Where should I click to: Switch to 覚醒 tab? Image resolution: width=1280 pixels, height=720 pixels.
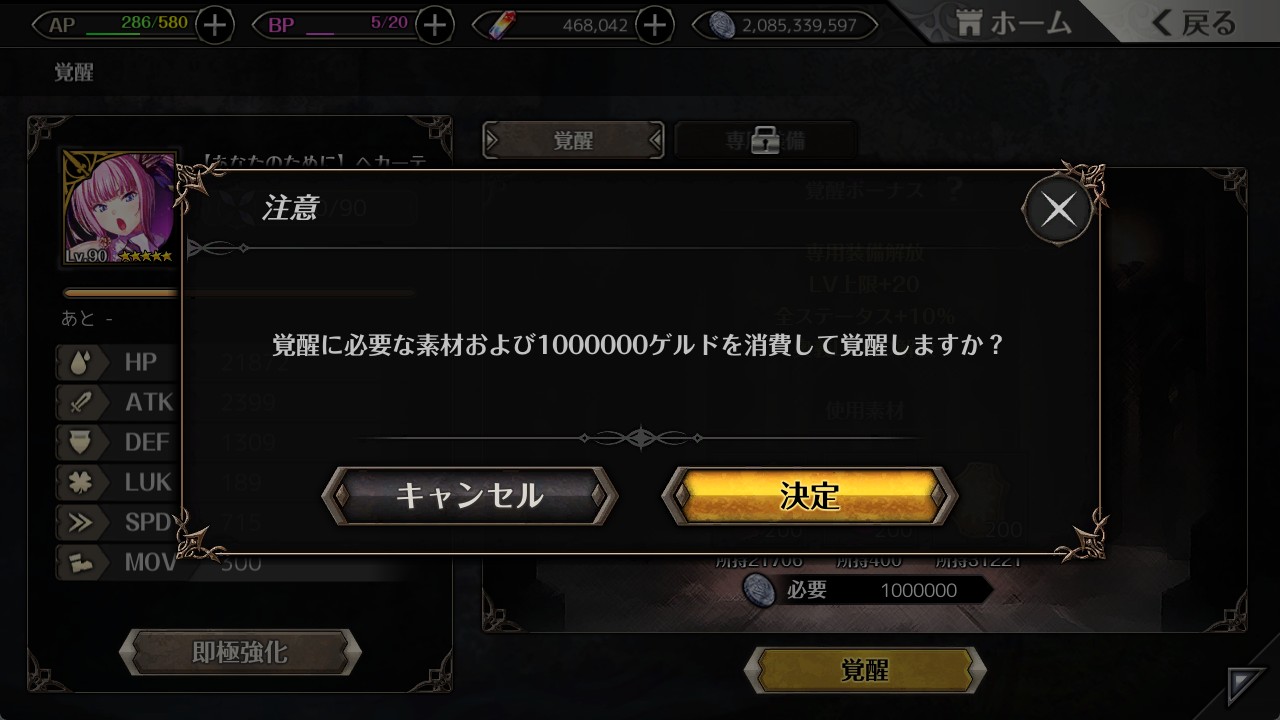(573, 141)
